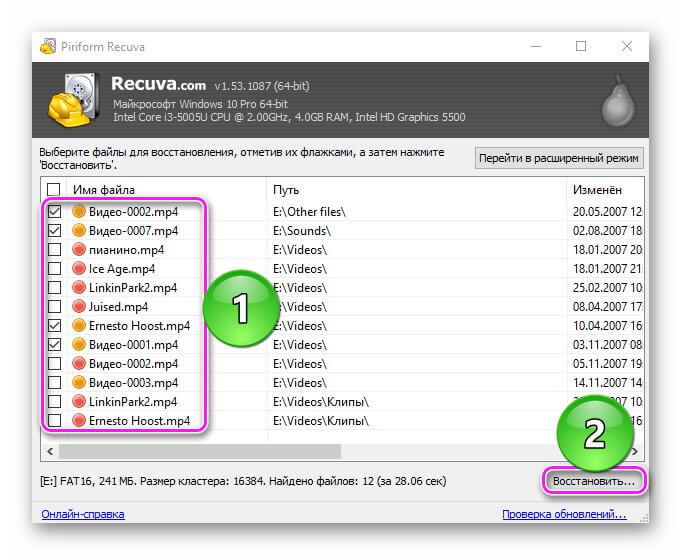Click the Recuva app icon in the title bar
This screenshot has height=555, width=681.
pyautogui.click(x=48, y=46)
